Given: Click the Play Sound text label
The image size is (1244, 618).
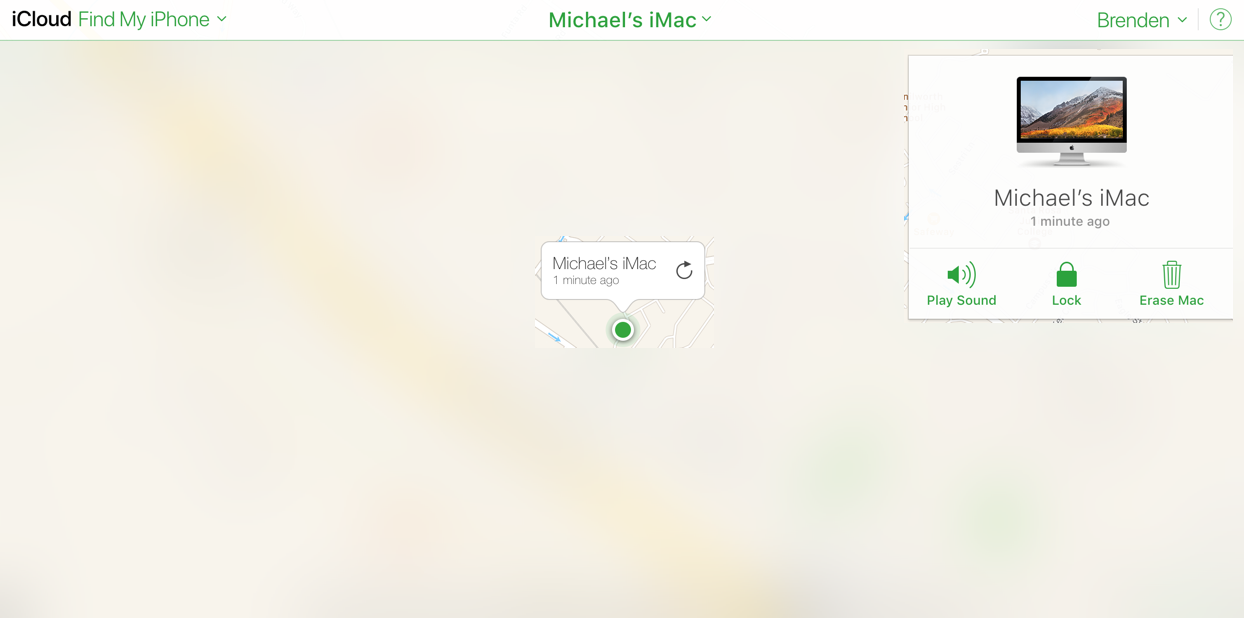Looking at the screenshot, I should pos(961,300).
